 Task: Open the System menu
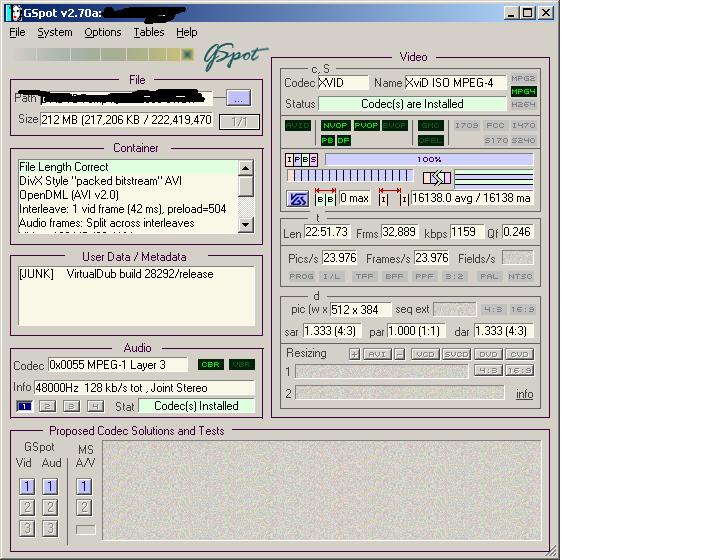click(55, 32)
